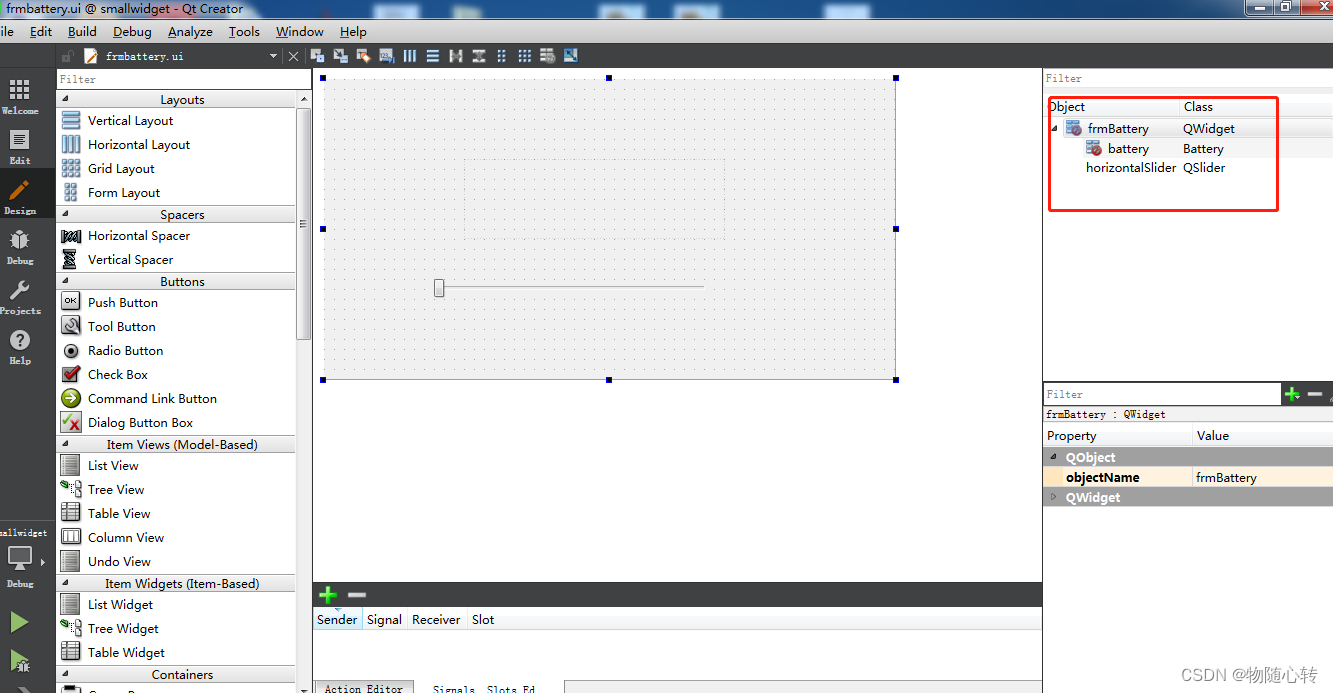Click Lay Out Horizontally in Splitter icon
Image resolution: width=1333 pixels, height=693 pixels.
[456, 56]
